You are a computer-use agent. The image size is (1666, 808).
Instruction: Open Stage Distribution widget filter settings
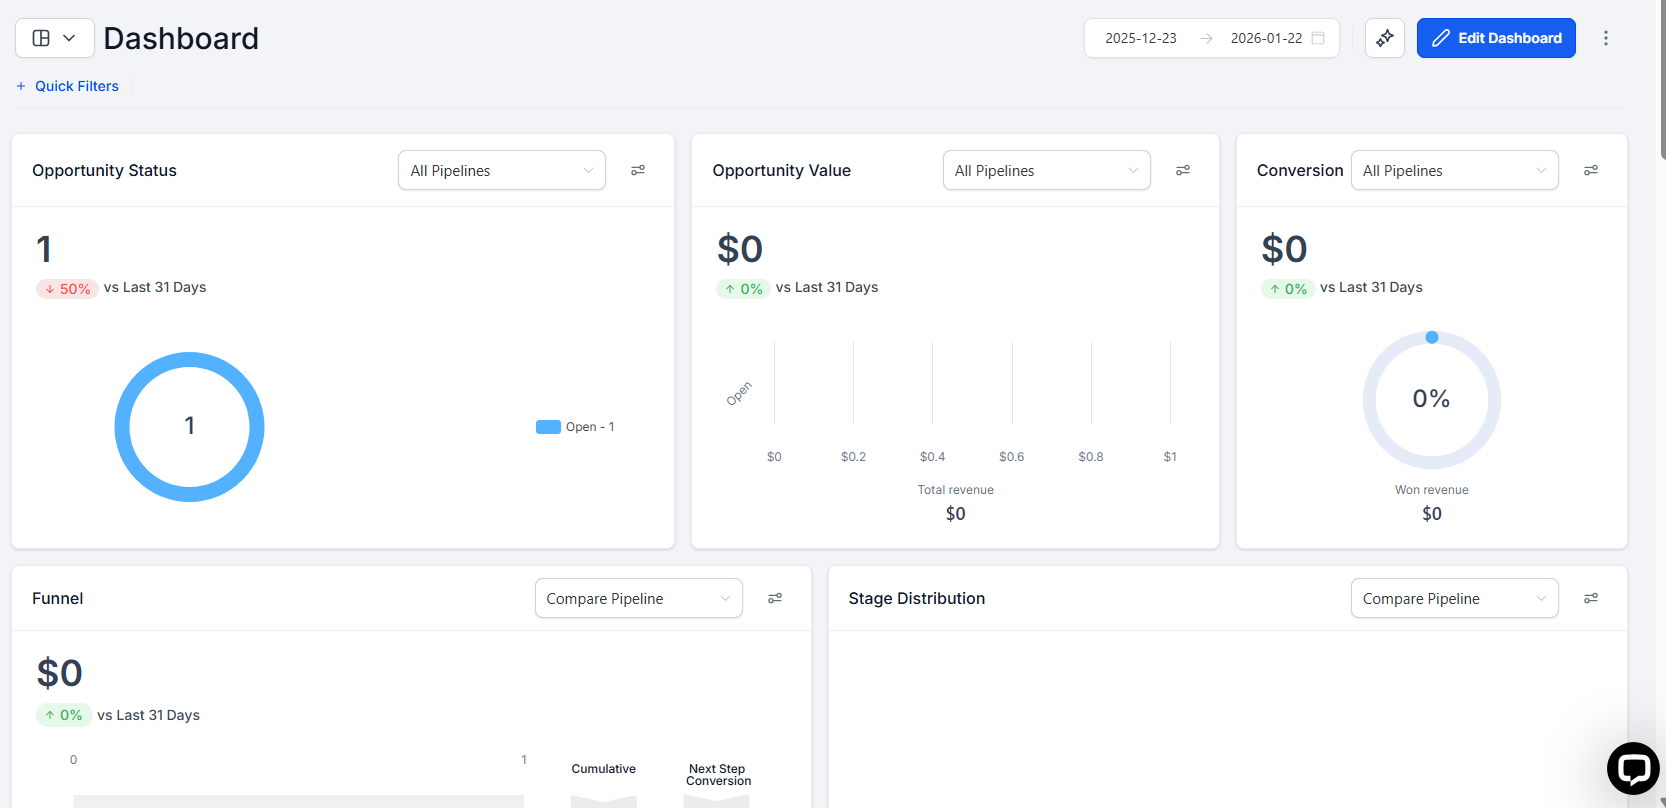click(1590, 599)
